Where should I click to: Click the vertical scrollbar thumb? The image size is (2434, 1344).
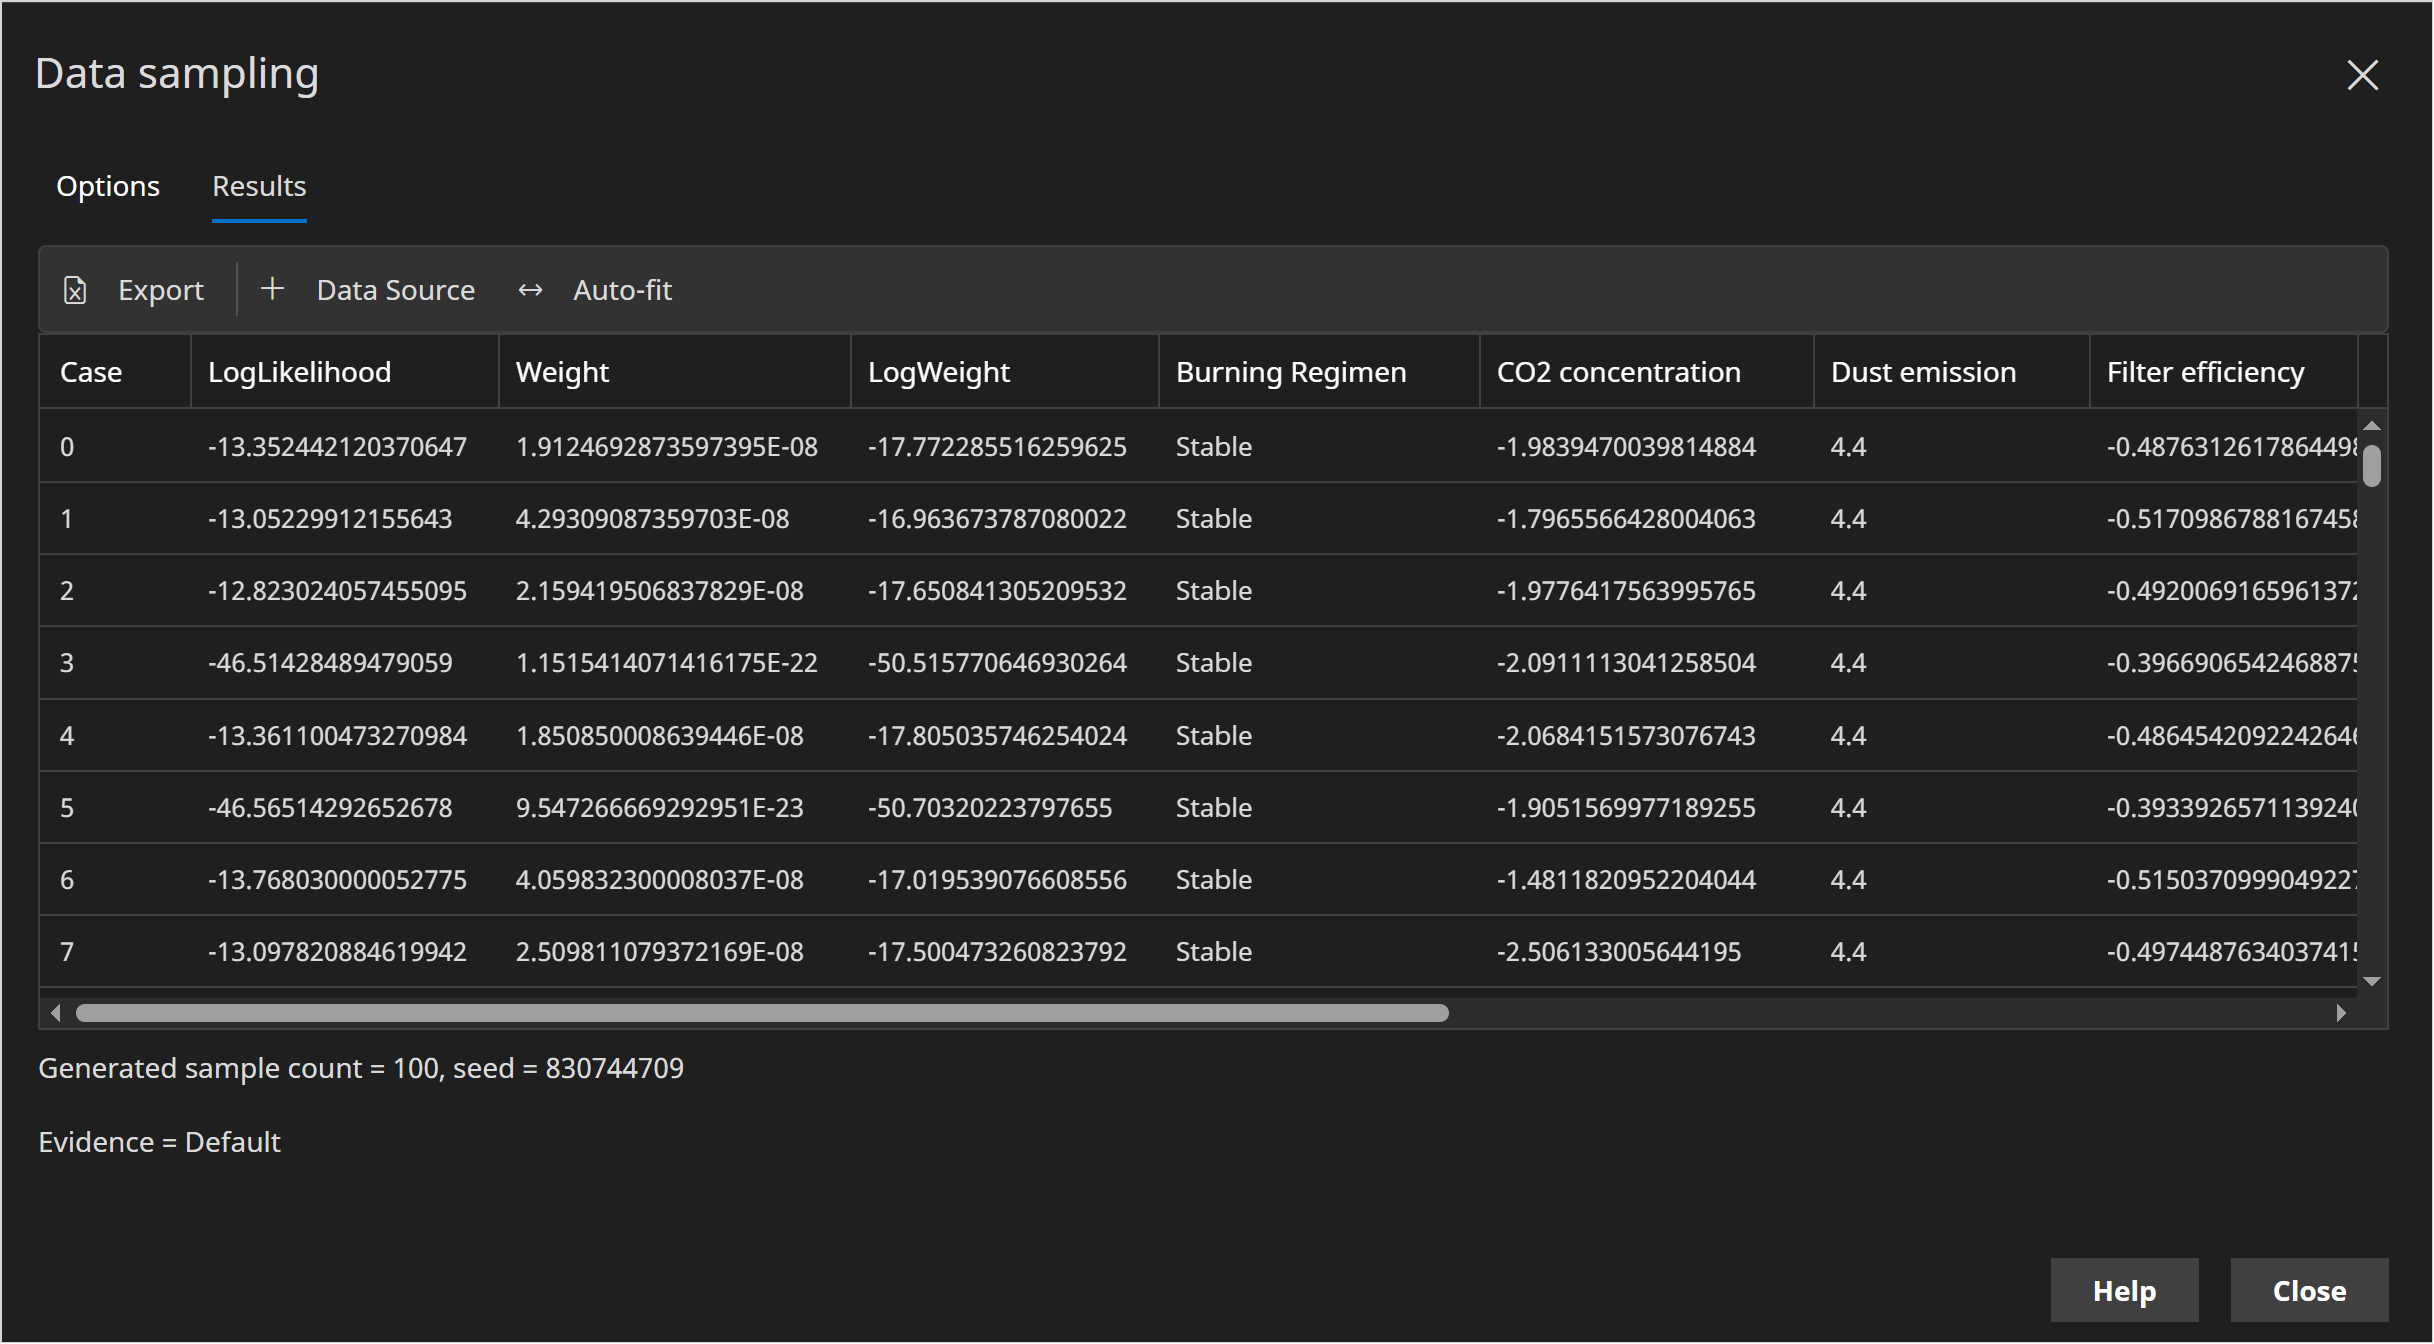click(2371, 466)
